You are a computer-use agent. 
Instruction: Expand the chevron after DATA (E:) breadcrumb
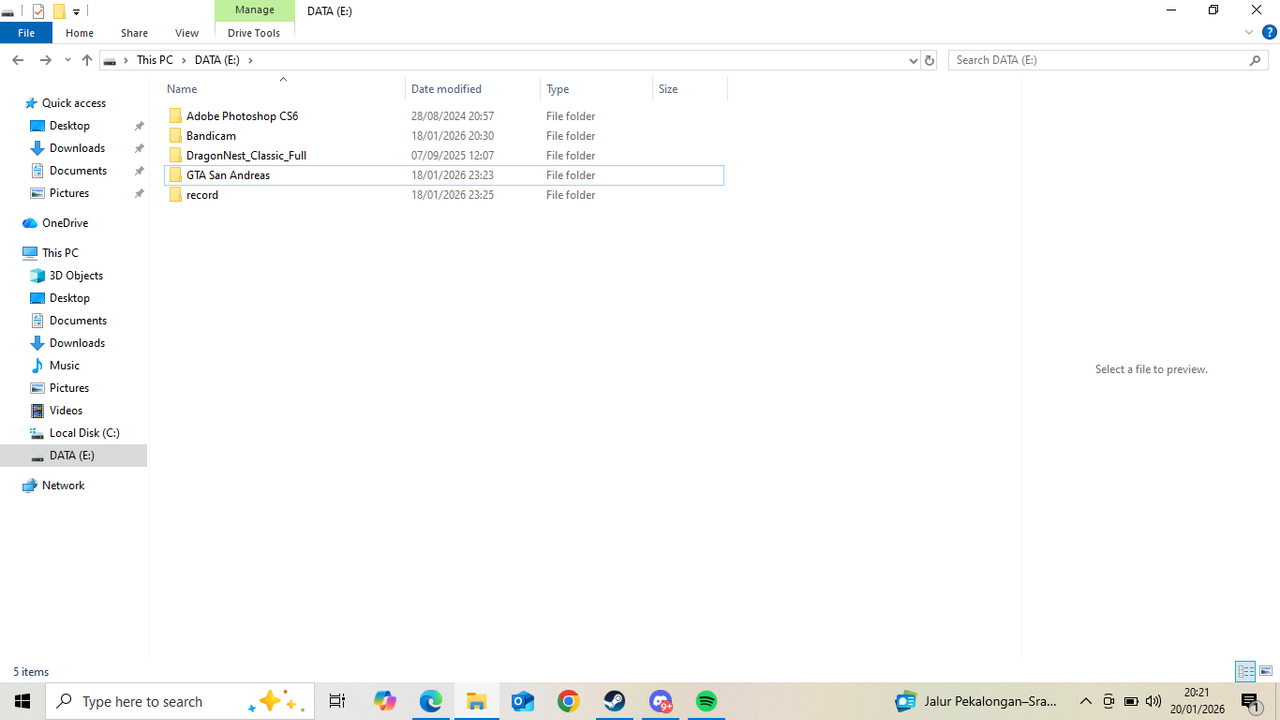[250, 60]
